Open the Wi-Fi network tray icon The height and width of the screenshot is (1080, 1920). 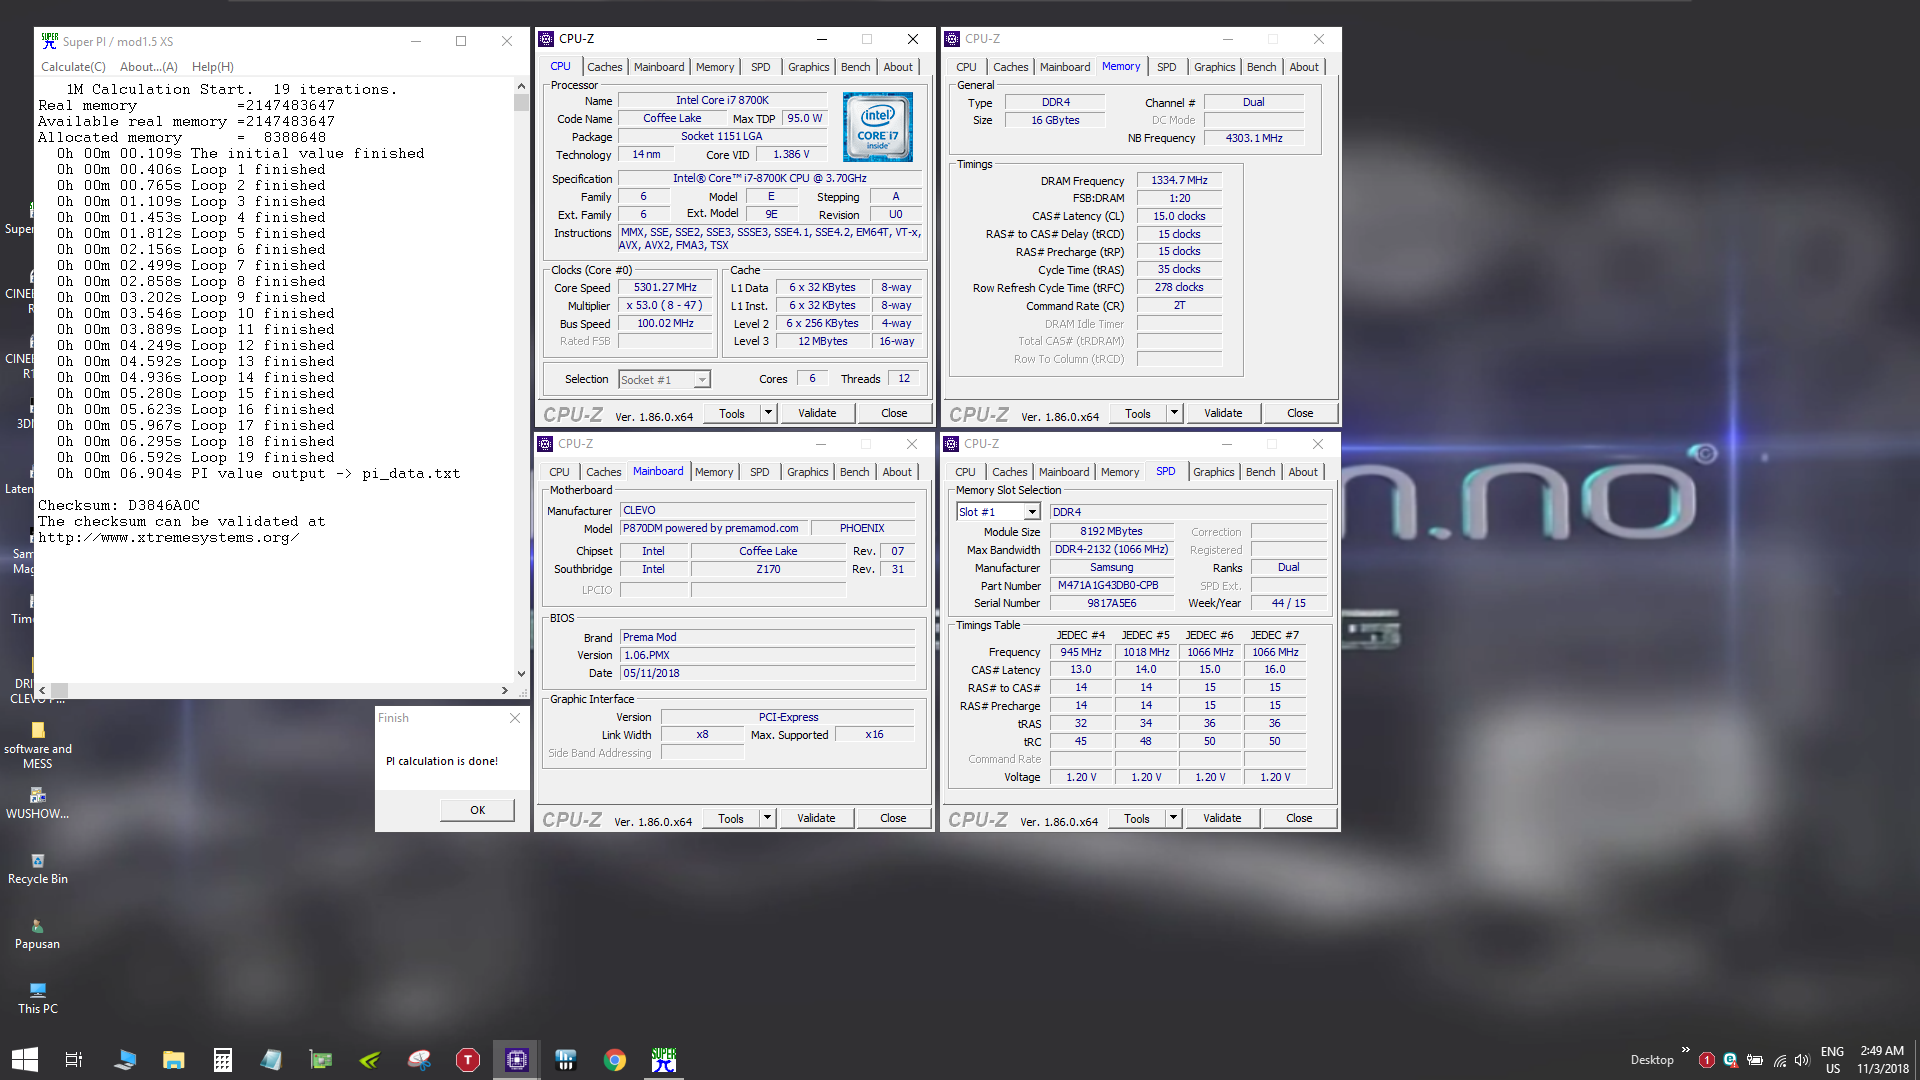(x=1780, y=1060)
